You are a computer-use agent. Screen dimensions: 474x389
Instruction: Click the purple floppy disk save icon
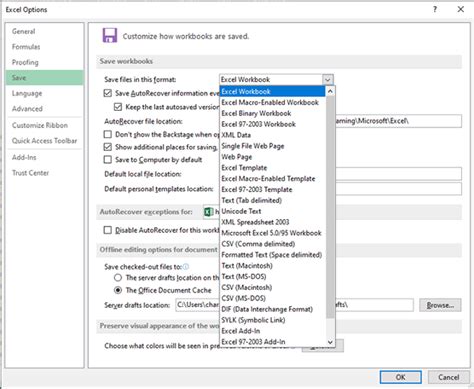(110, 35)
